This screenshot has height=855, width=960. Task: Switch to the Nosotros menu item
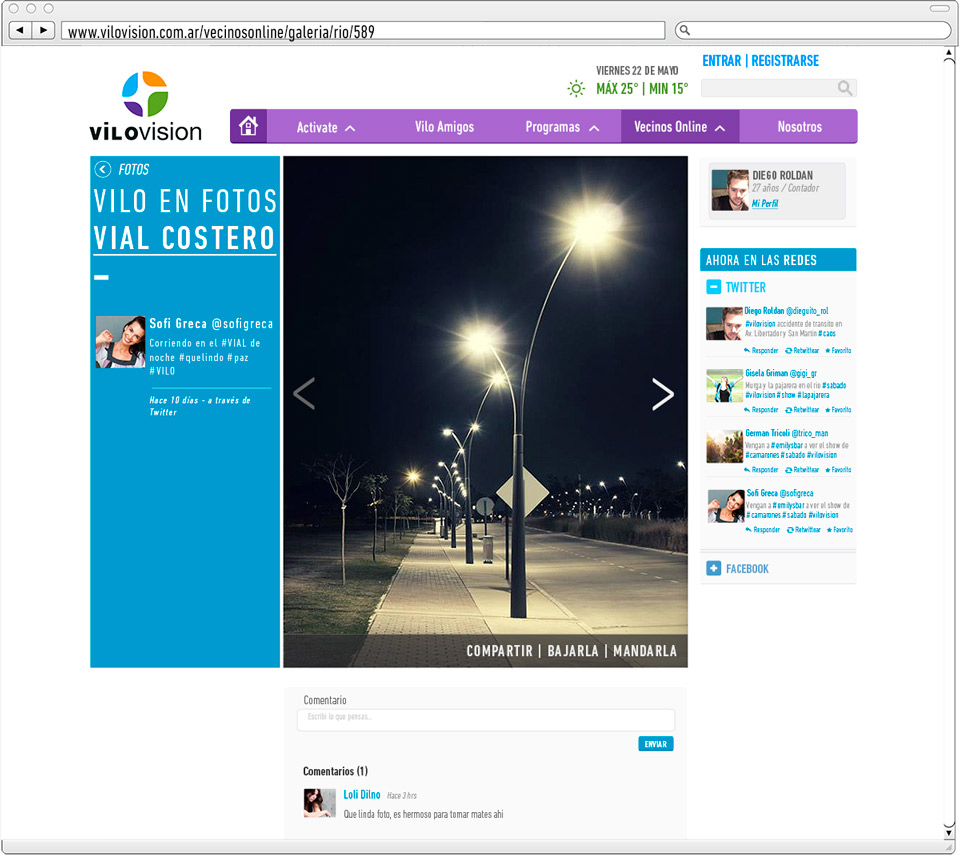click(x=798, y=127)
